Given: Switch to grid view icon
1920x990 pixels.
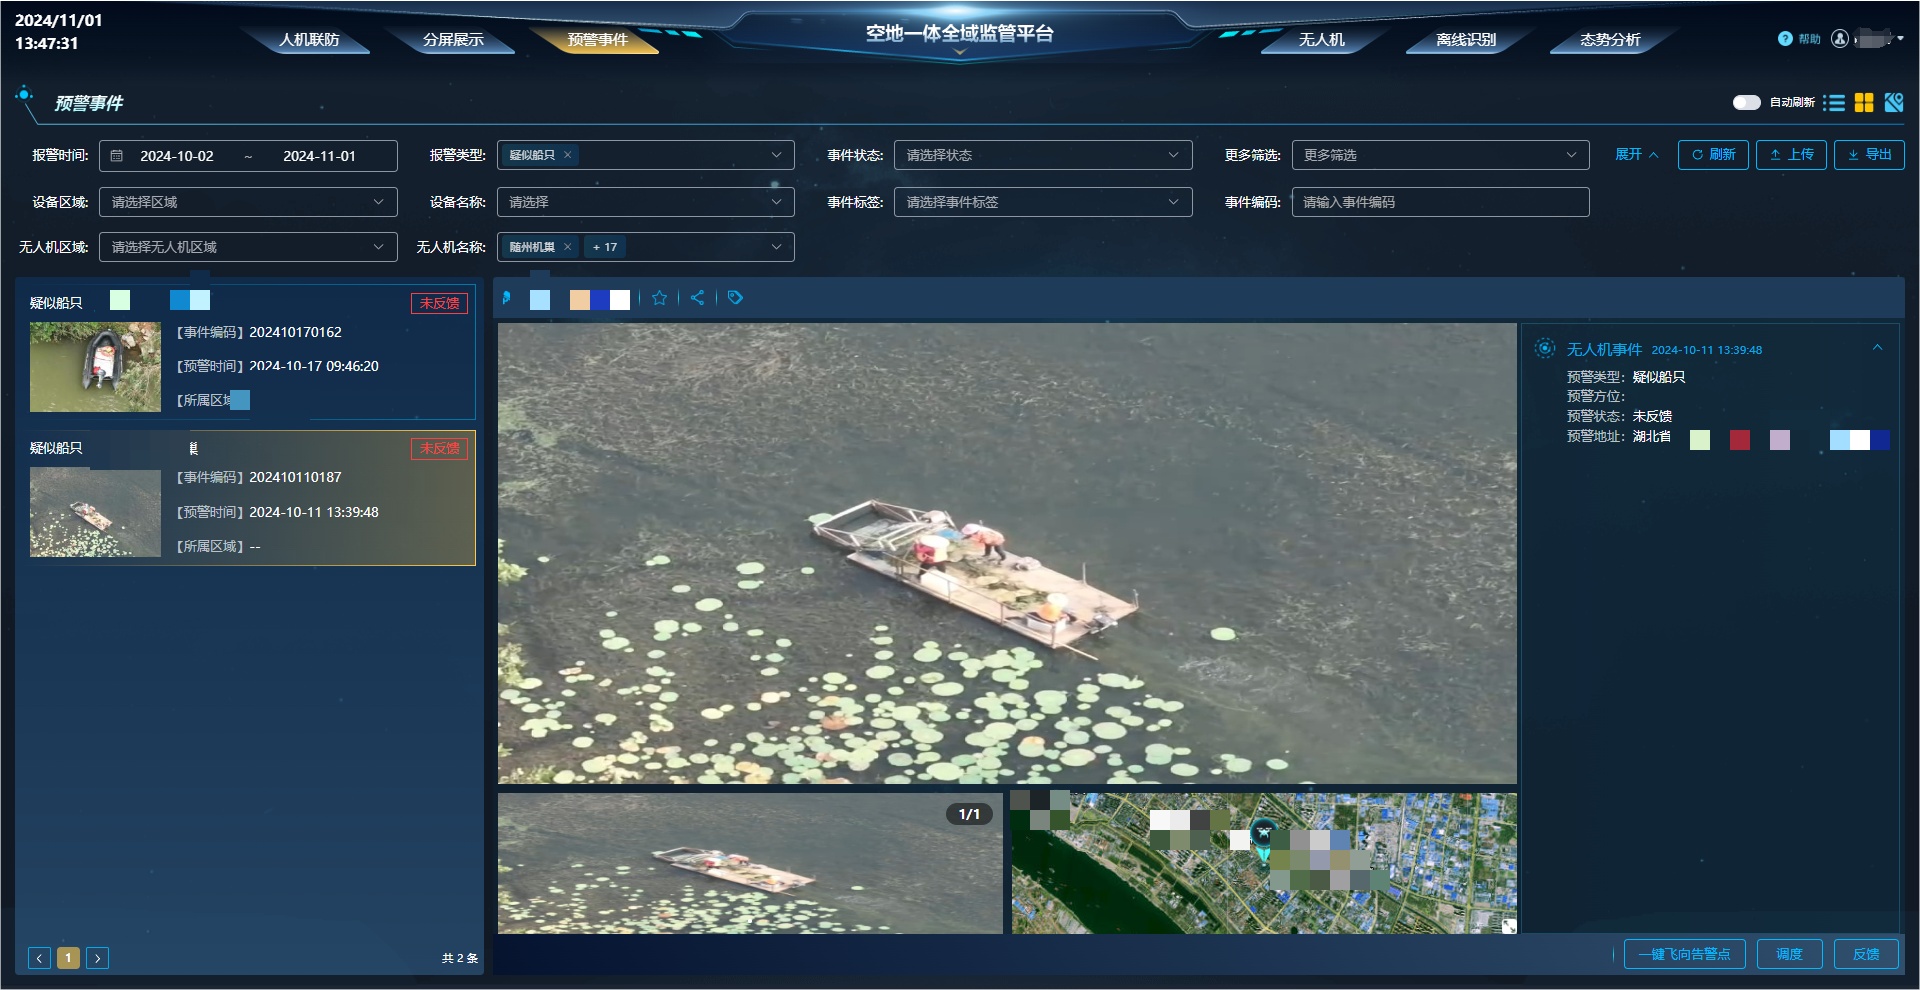Looking at the screenshot, I should [x=1864, y=103].
